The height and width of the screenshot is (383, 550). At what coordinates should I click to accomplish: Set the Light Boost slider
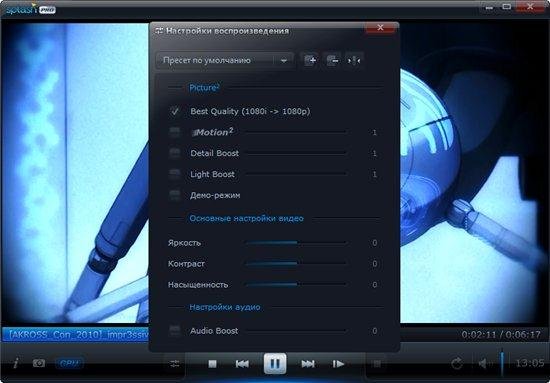click(296, 174)
